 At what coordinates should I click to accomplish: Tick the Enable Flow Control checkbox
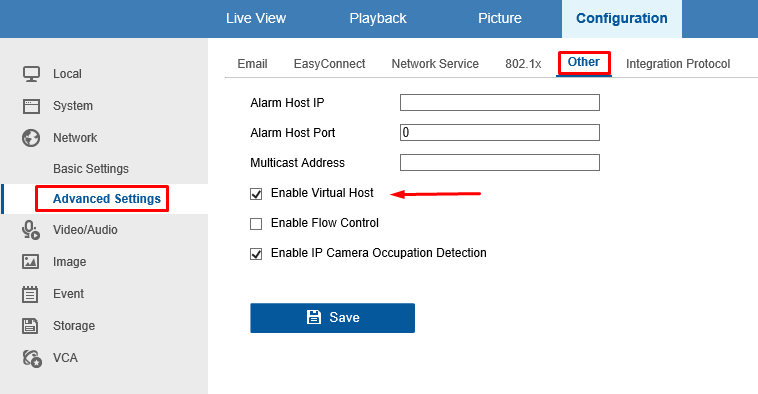point(256,224)
